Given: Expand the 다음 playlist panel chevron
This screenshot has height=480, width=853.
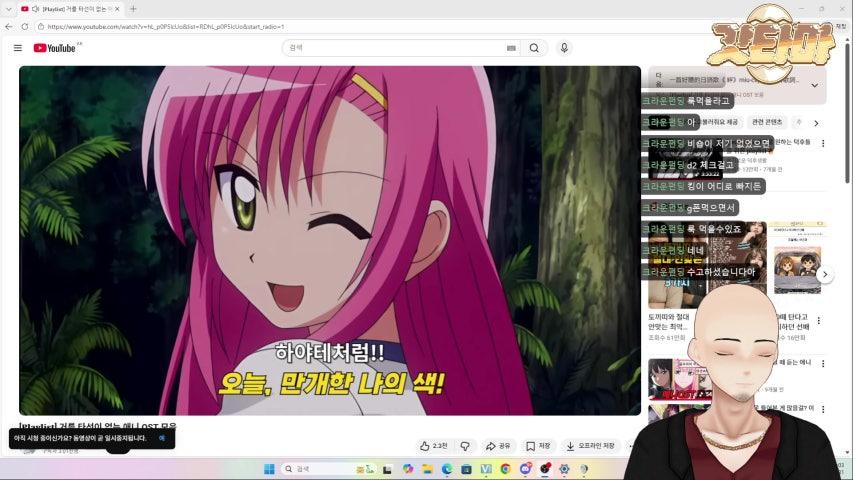Looking at the screenshot, I should pyautogui.click(x=814, y=85).
